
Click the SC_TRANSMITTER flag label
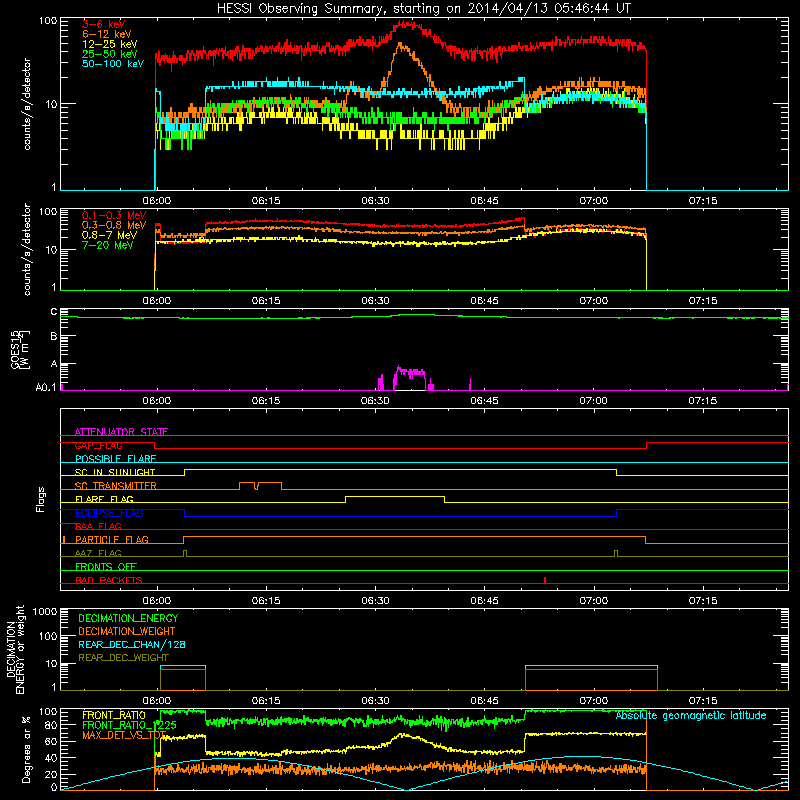coord(115,486)
